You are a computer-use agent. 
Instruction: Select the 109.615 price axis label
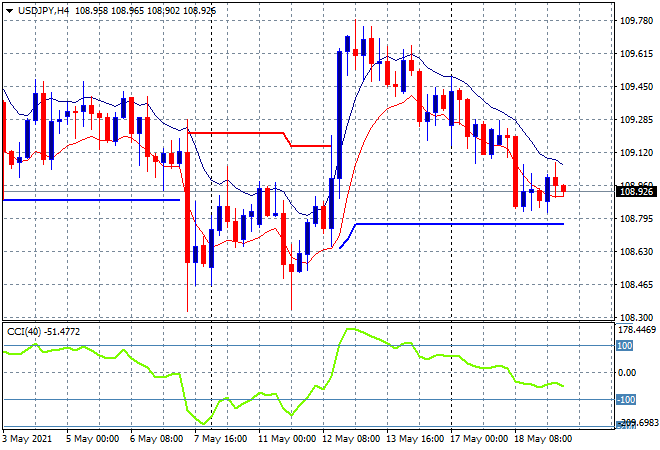[x=636, y=53]
